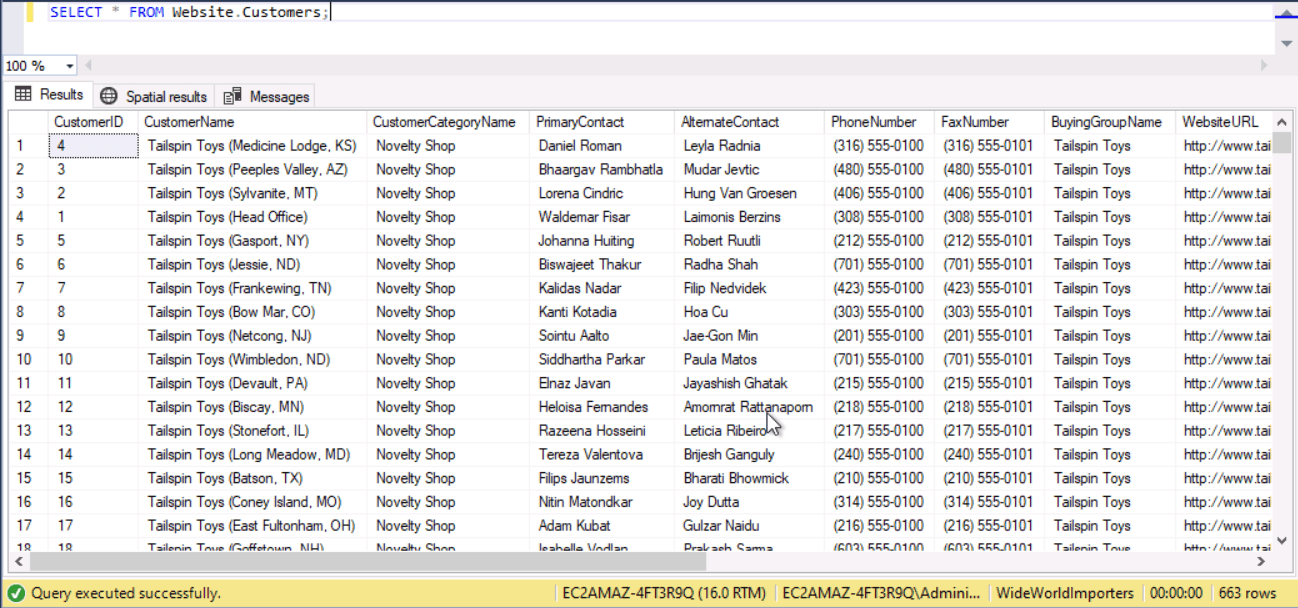Image resolution: width=1298 pixels, height=608 pixels.
Task: Select the Leticia Ribeiro cell
Action: (x=750, y=431)
